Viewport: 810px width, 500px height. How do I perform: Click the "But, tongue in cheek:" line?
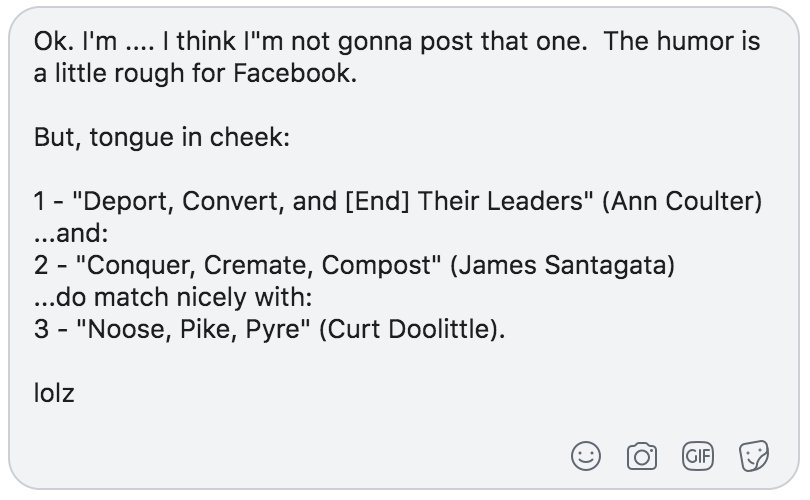pos(161,137)
